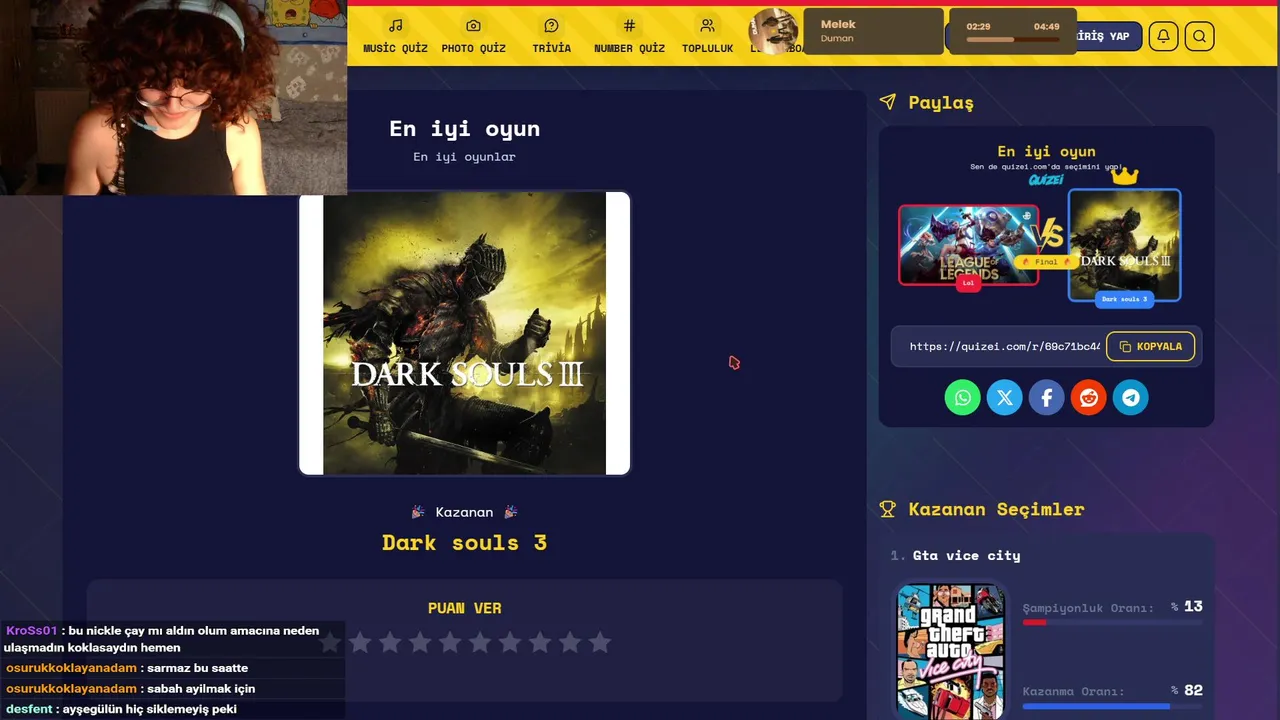Image resolution: width=1280 pixels, height=720 pixels.
Task: Click username next to 'sarmaz bu saatte'
Action: (x=71, y=668)
